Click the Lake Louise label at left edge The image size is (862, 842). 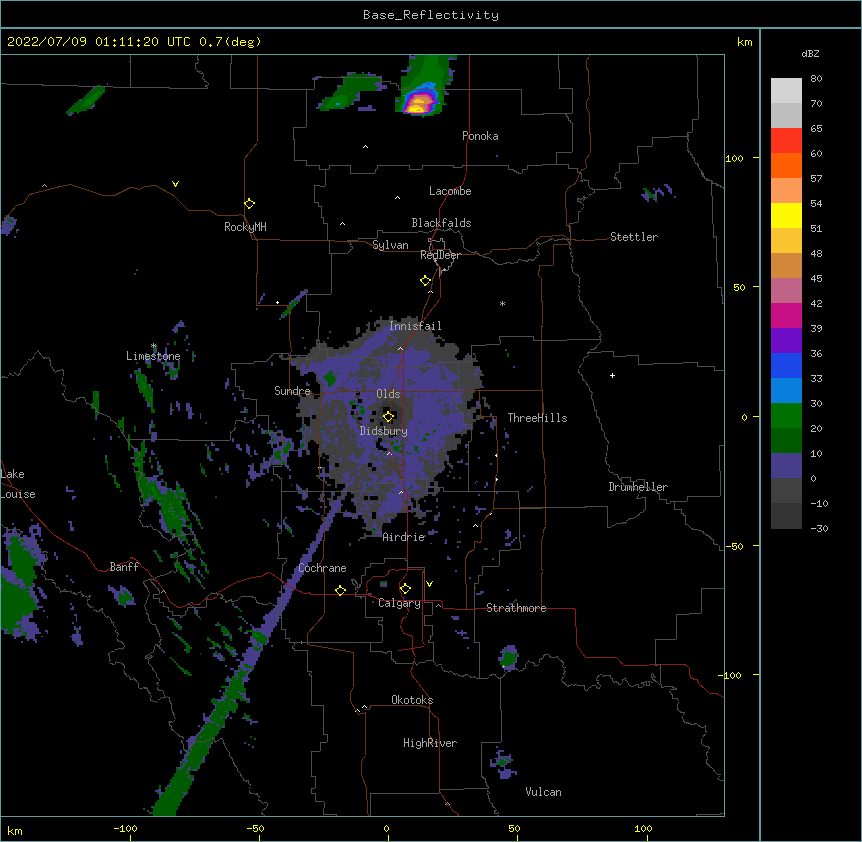pyautogui.click(x=18, y=484)
